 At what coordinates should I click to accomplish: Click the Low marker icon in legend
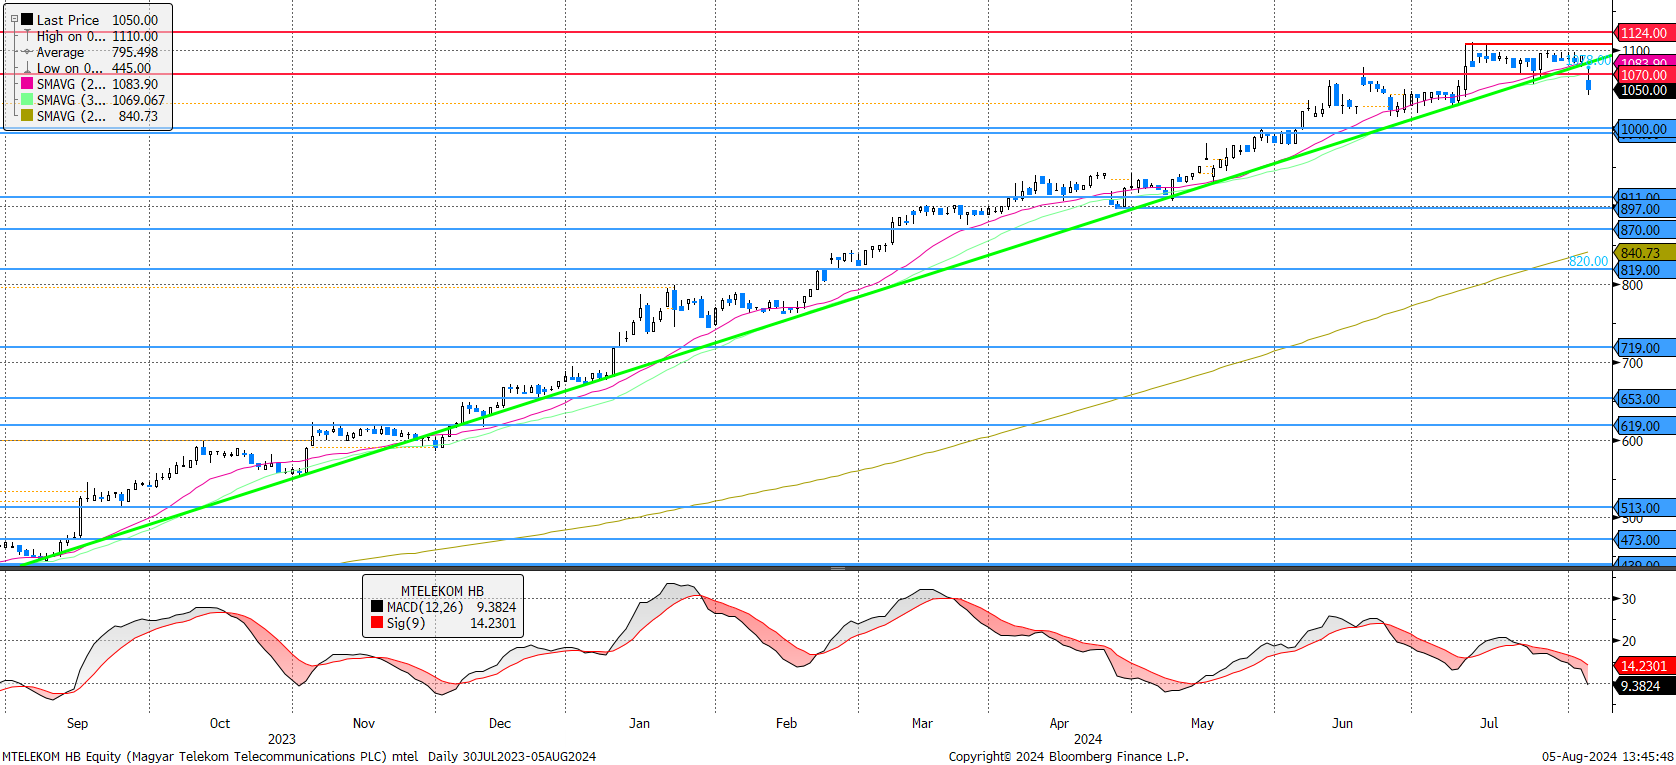tap(27, 68)
